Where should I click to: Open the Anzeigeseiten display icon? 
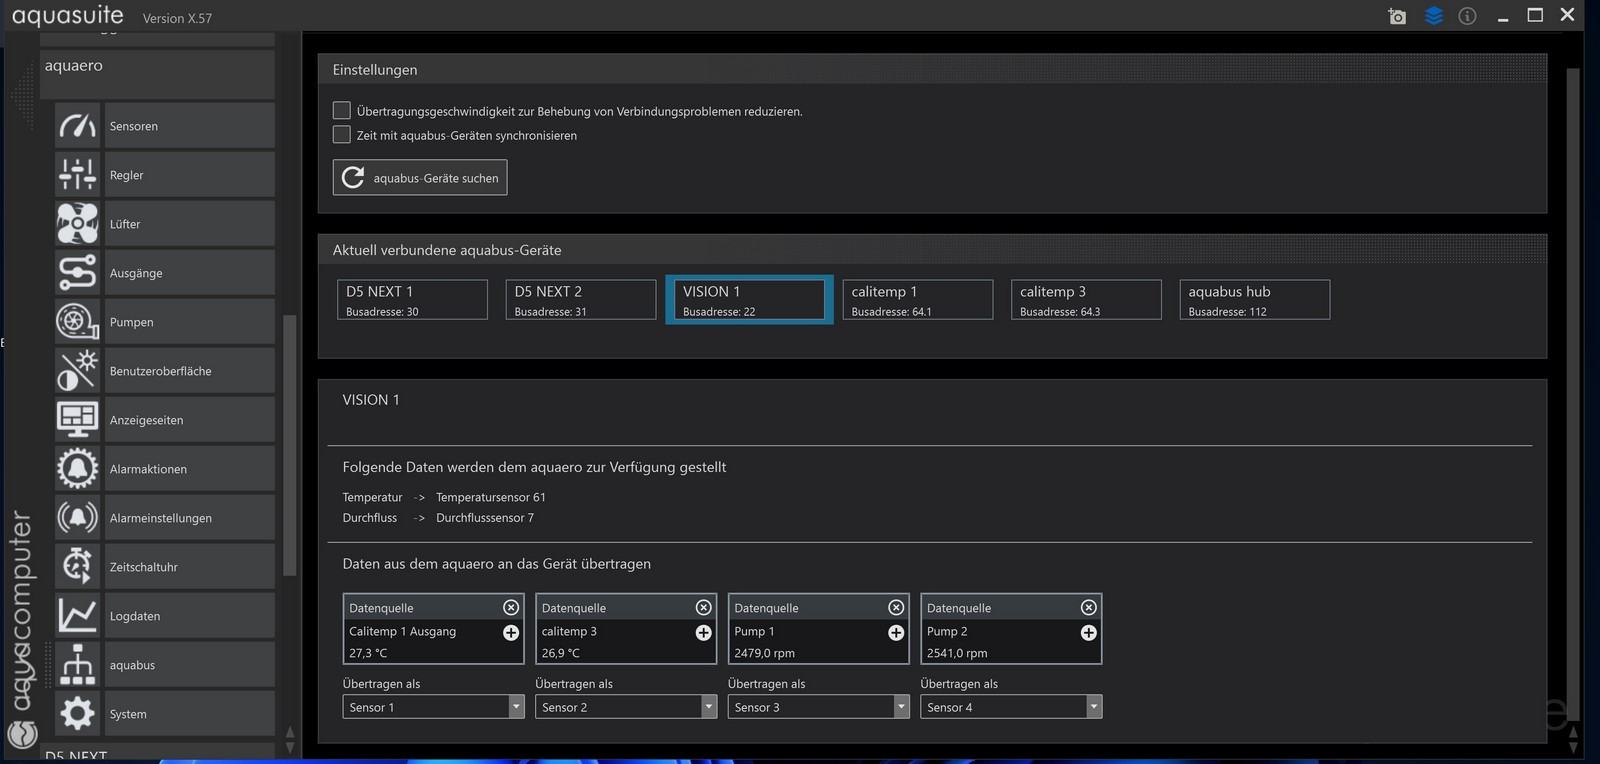point(78,420)
